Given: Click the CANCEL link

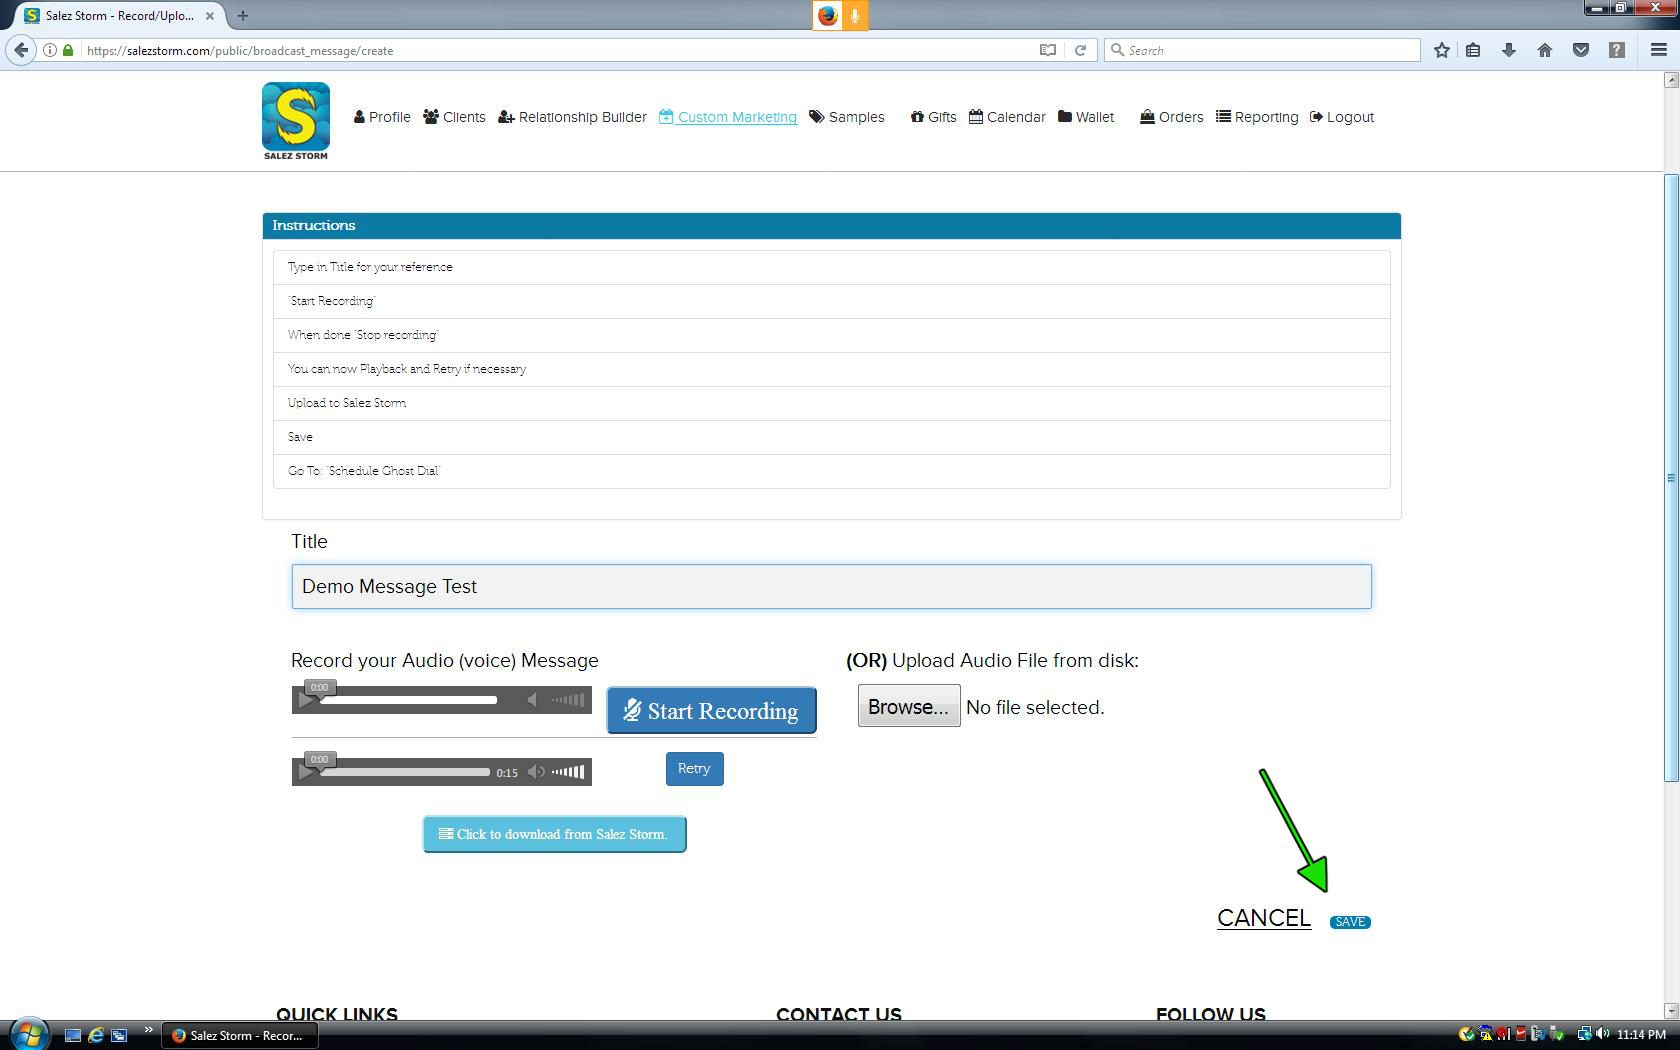Looking at the screenshot, I should [x=1263, y=918].
